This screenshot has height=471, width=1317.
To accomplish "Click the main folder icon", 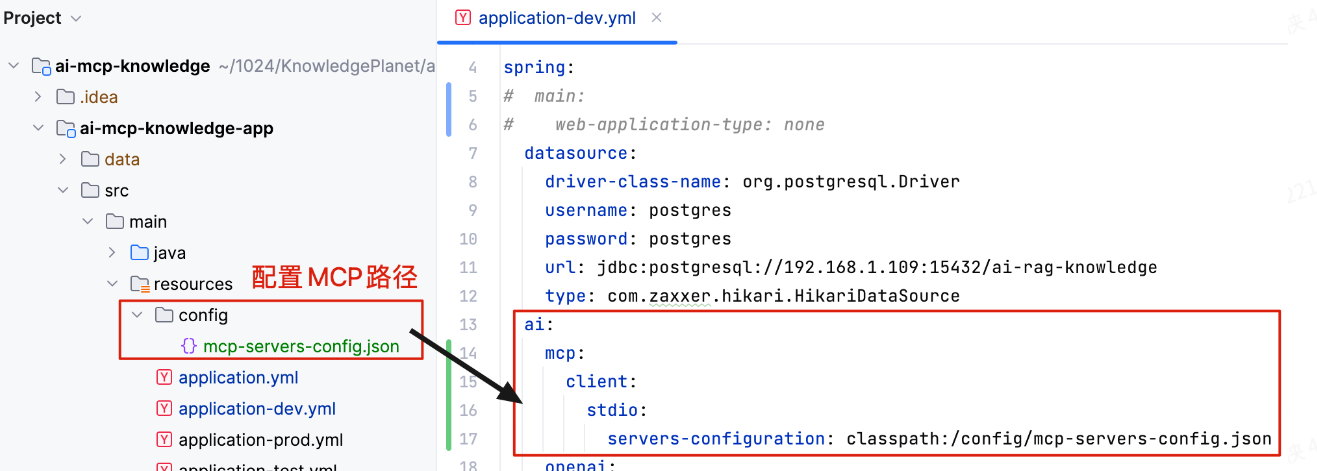I will click(114, 221).
